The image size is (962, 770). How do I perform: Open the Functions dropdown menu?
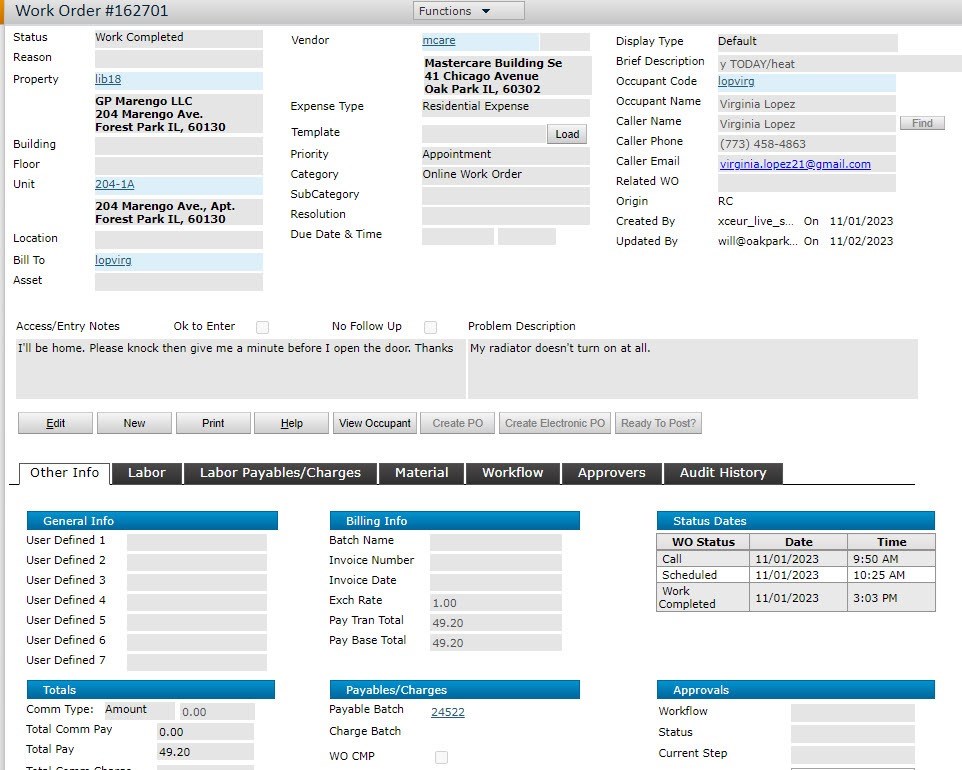pyautogui.click(x=468, y=11)
